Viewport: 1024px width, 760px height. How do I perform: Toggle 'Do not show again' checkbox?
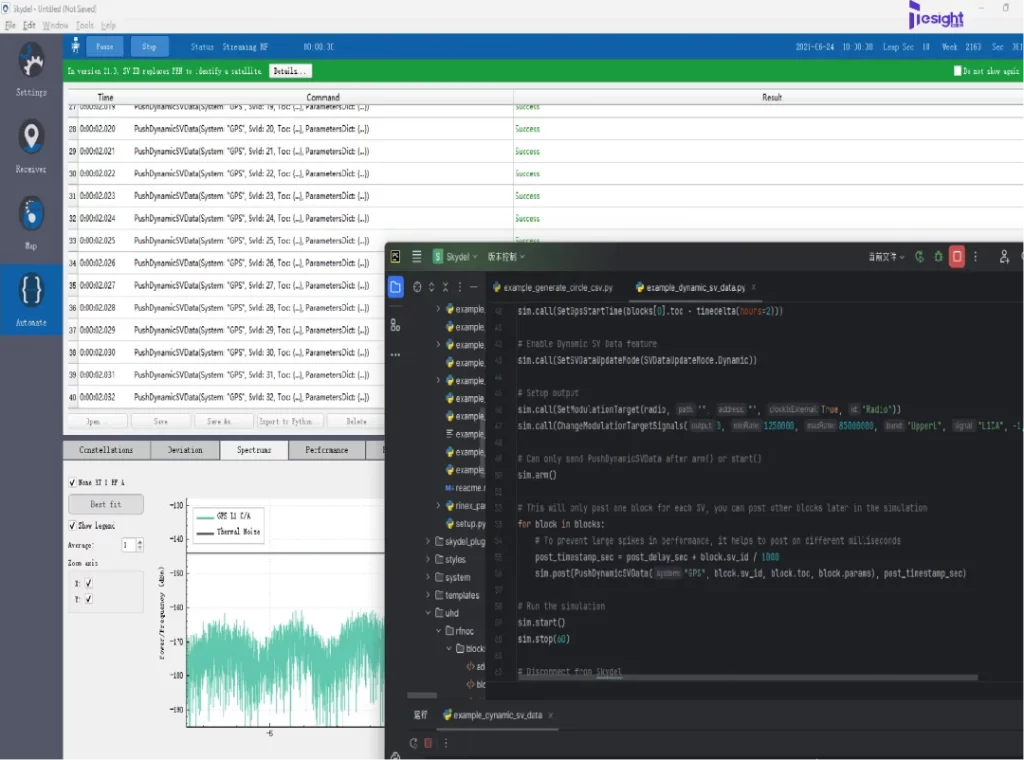tap(957, 71)
